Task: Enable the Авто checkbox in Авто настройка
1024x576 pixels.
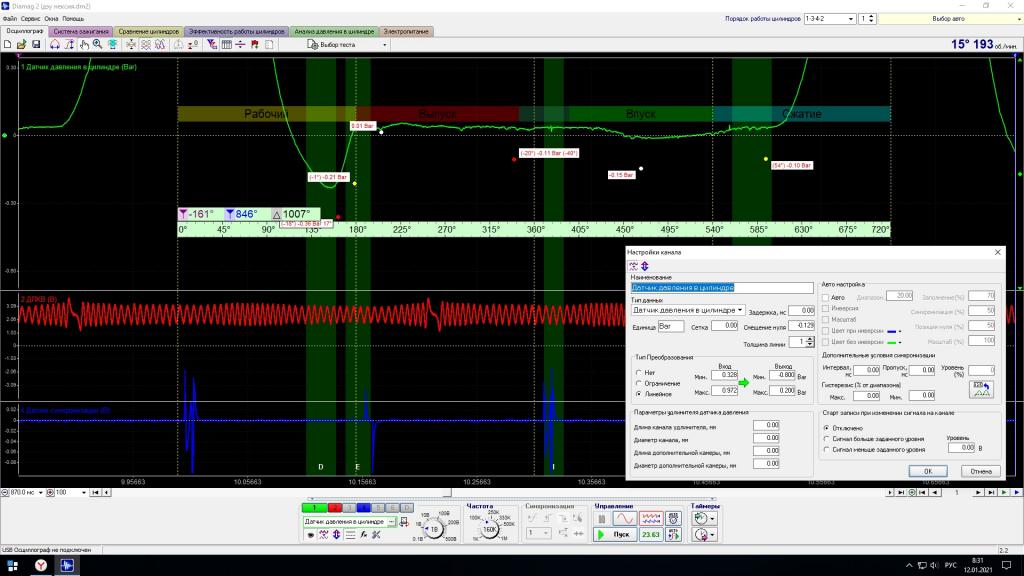Action: click(x=825, y=297)
